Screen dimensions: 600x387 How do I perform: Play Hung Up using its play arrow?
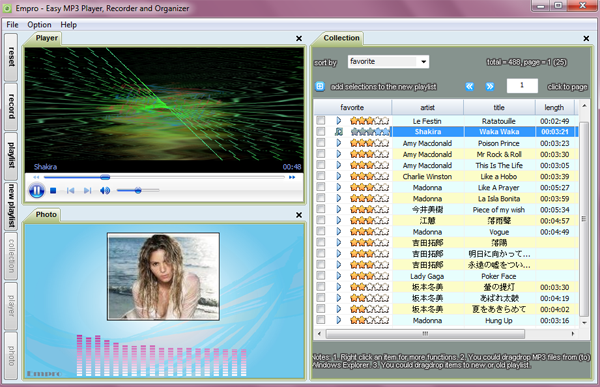pos(339,320)
